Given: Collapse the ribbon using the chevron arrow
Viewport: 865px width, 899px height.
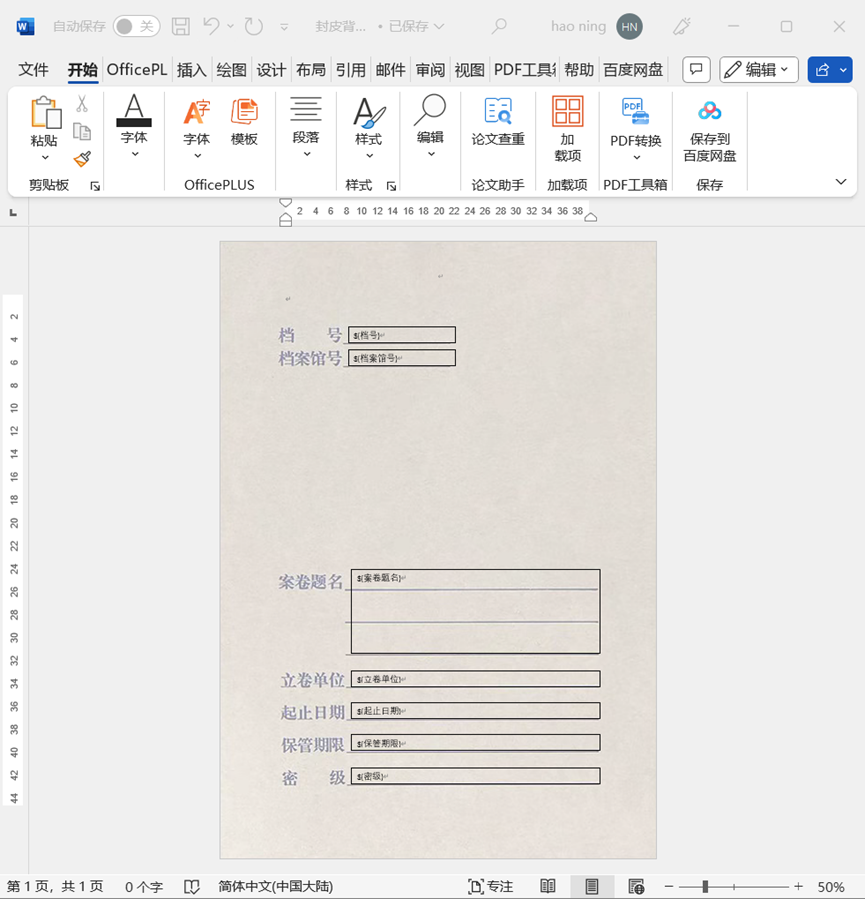Looking at the screenshot, I should tap(841, 181).
